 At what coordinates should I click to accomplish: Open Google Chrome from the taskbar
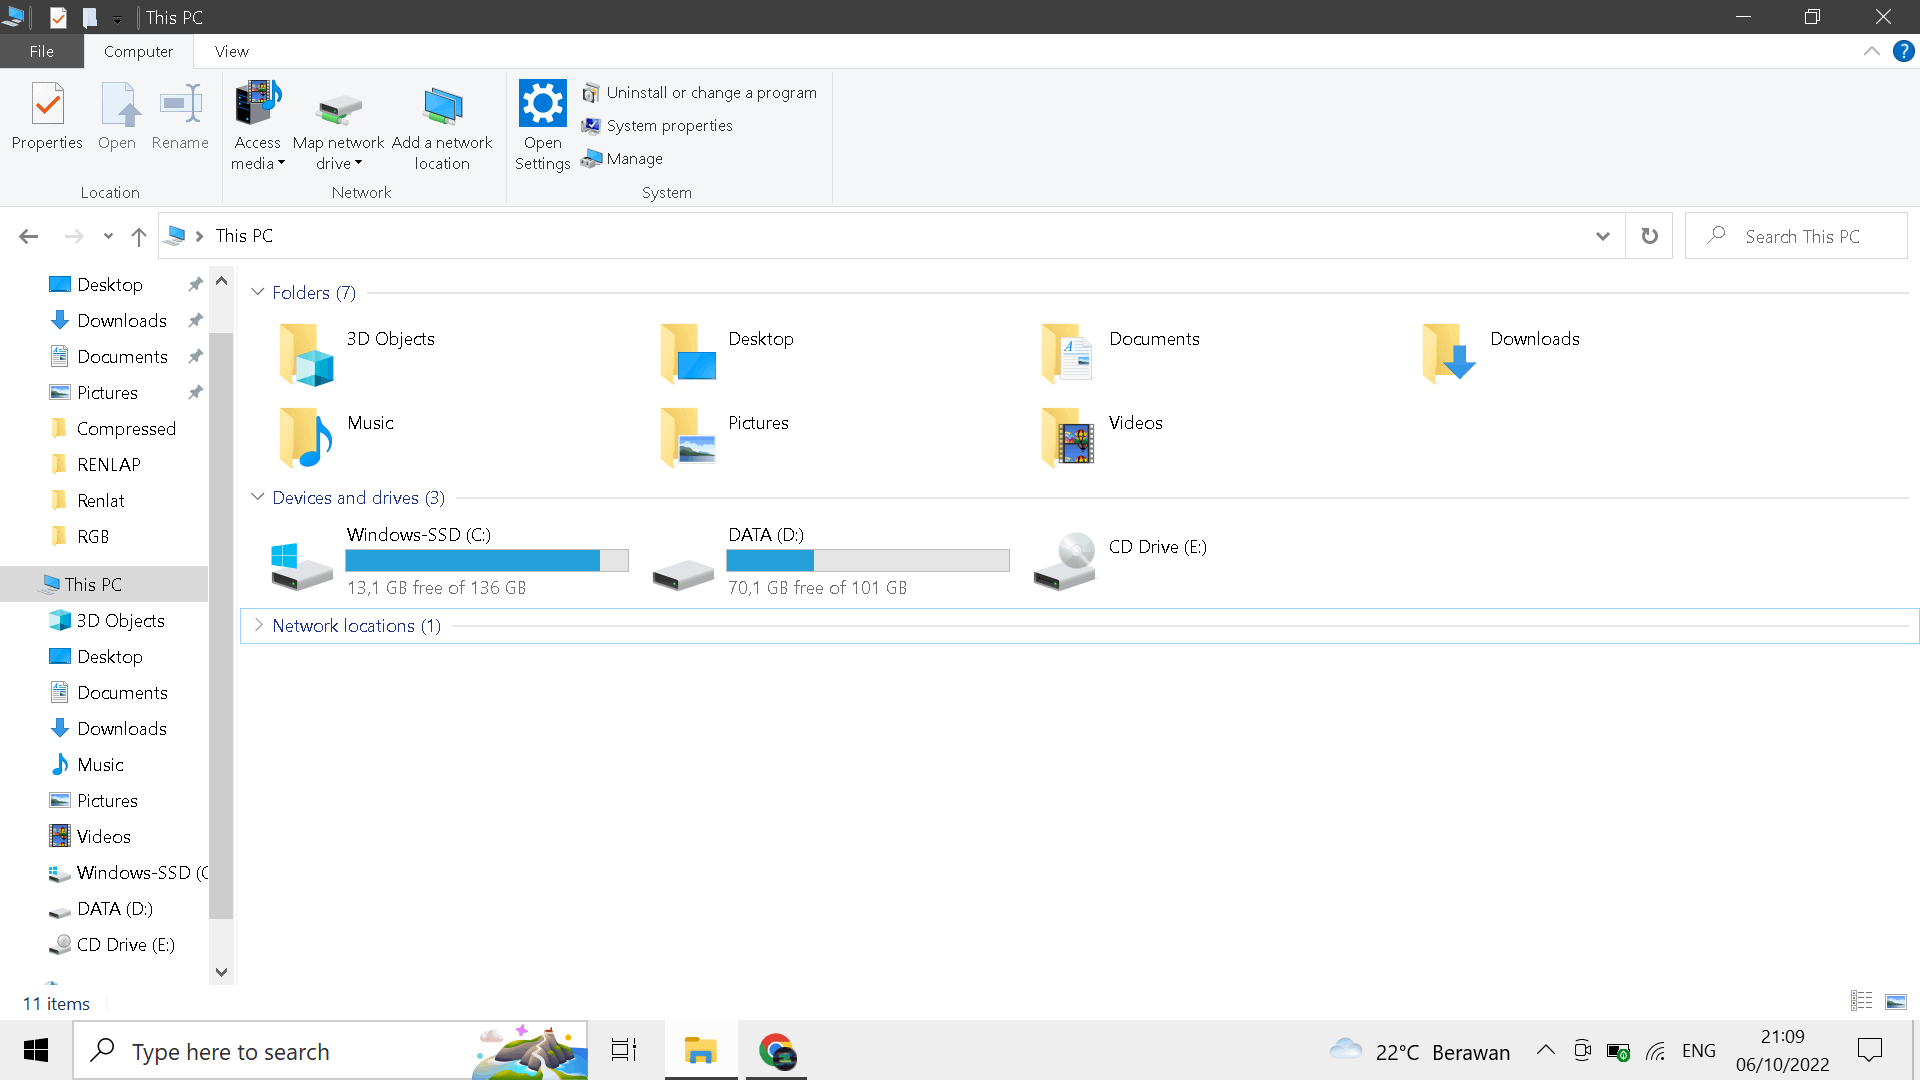[x=776, y=1051]
